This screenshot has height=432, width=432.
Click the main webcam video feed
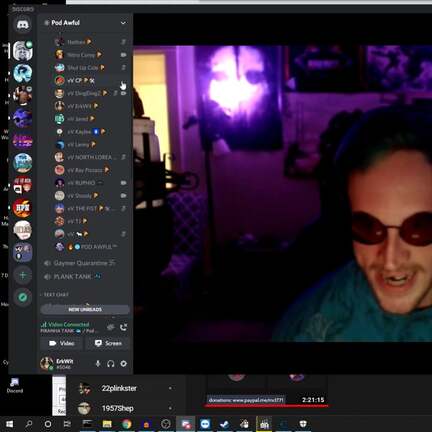tap(283, 193)
